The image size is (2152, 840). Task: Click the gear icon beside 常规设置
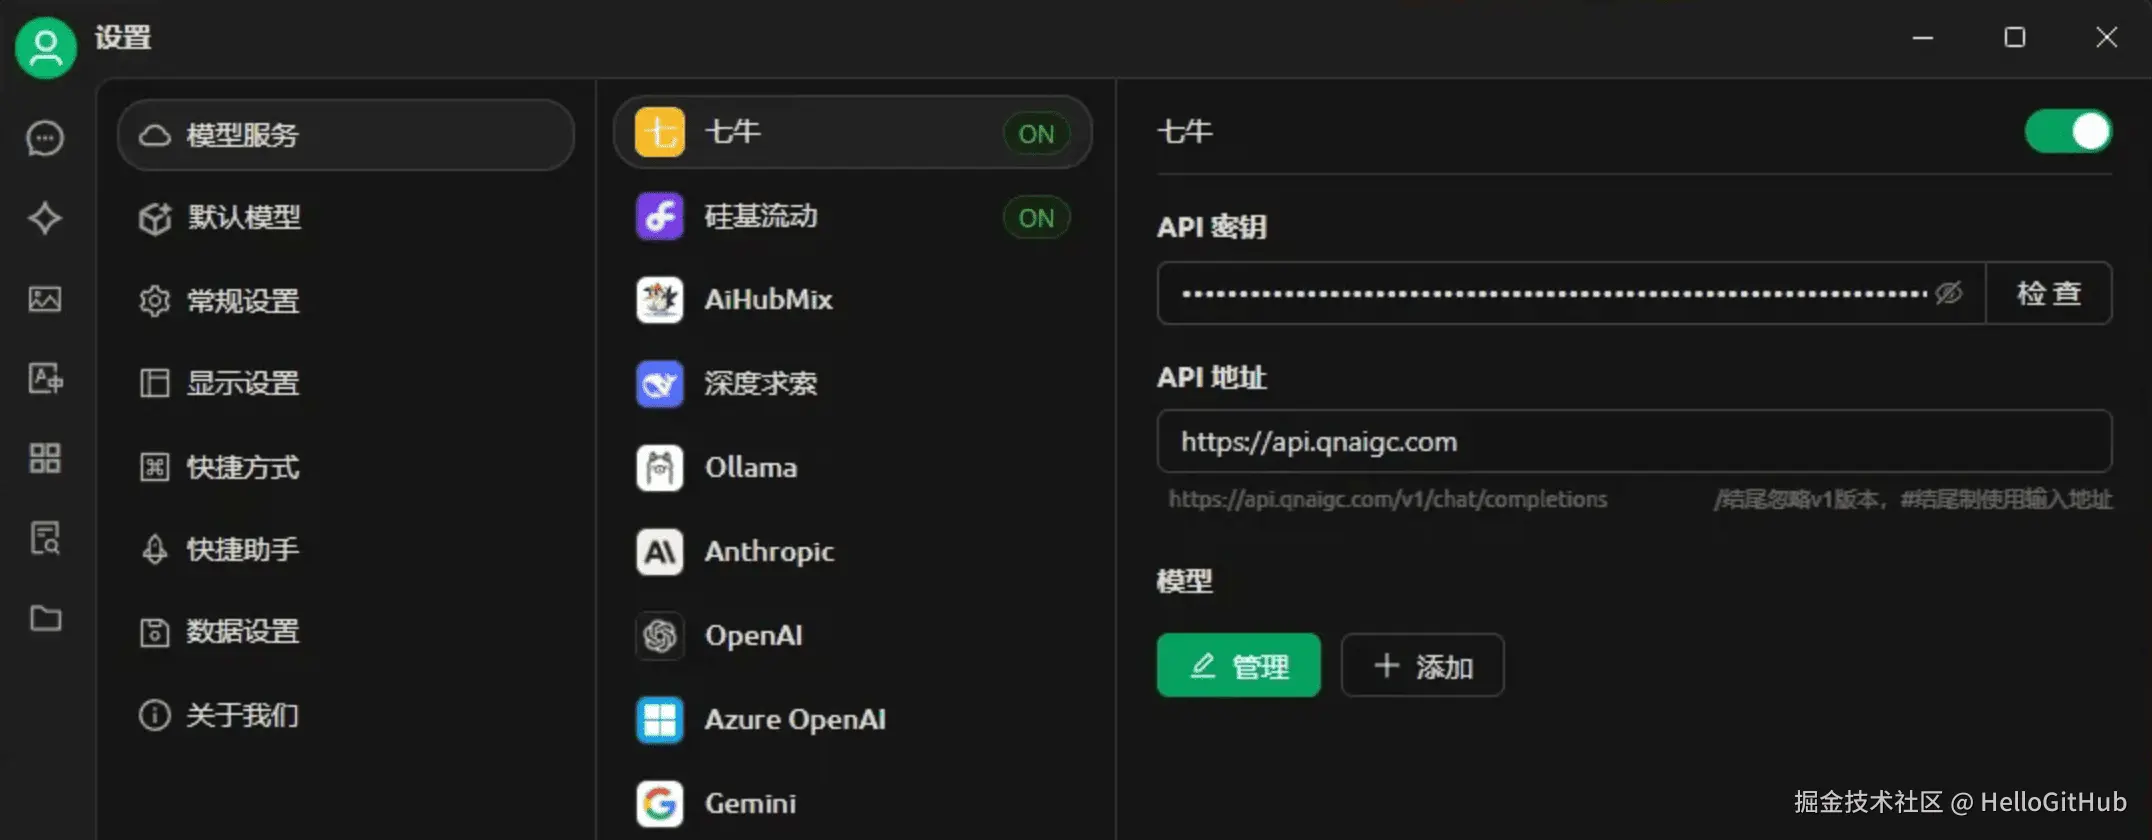tap(155, 300)
